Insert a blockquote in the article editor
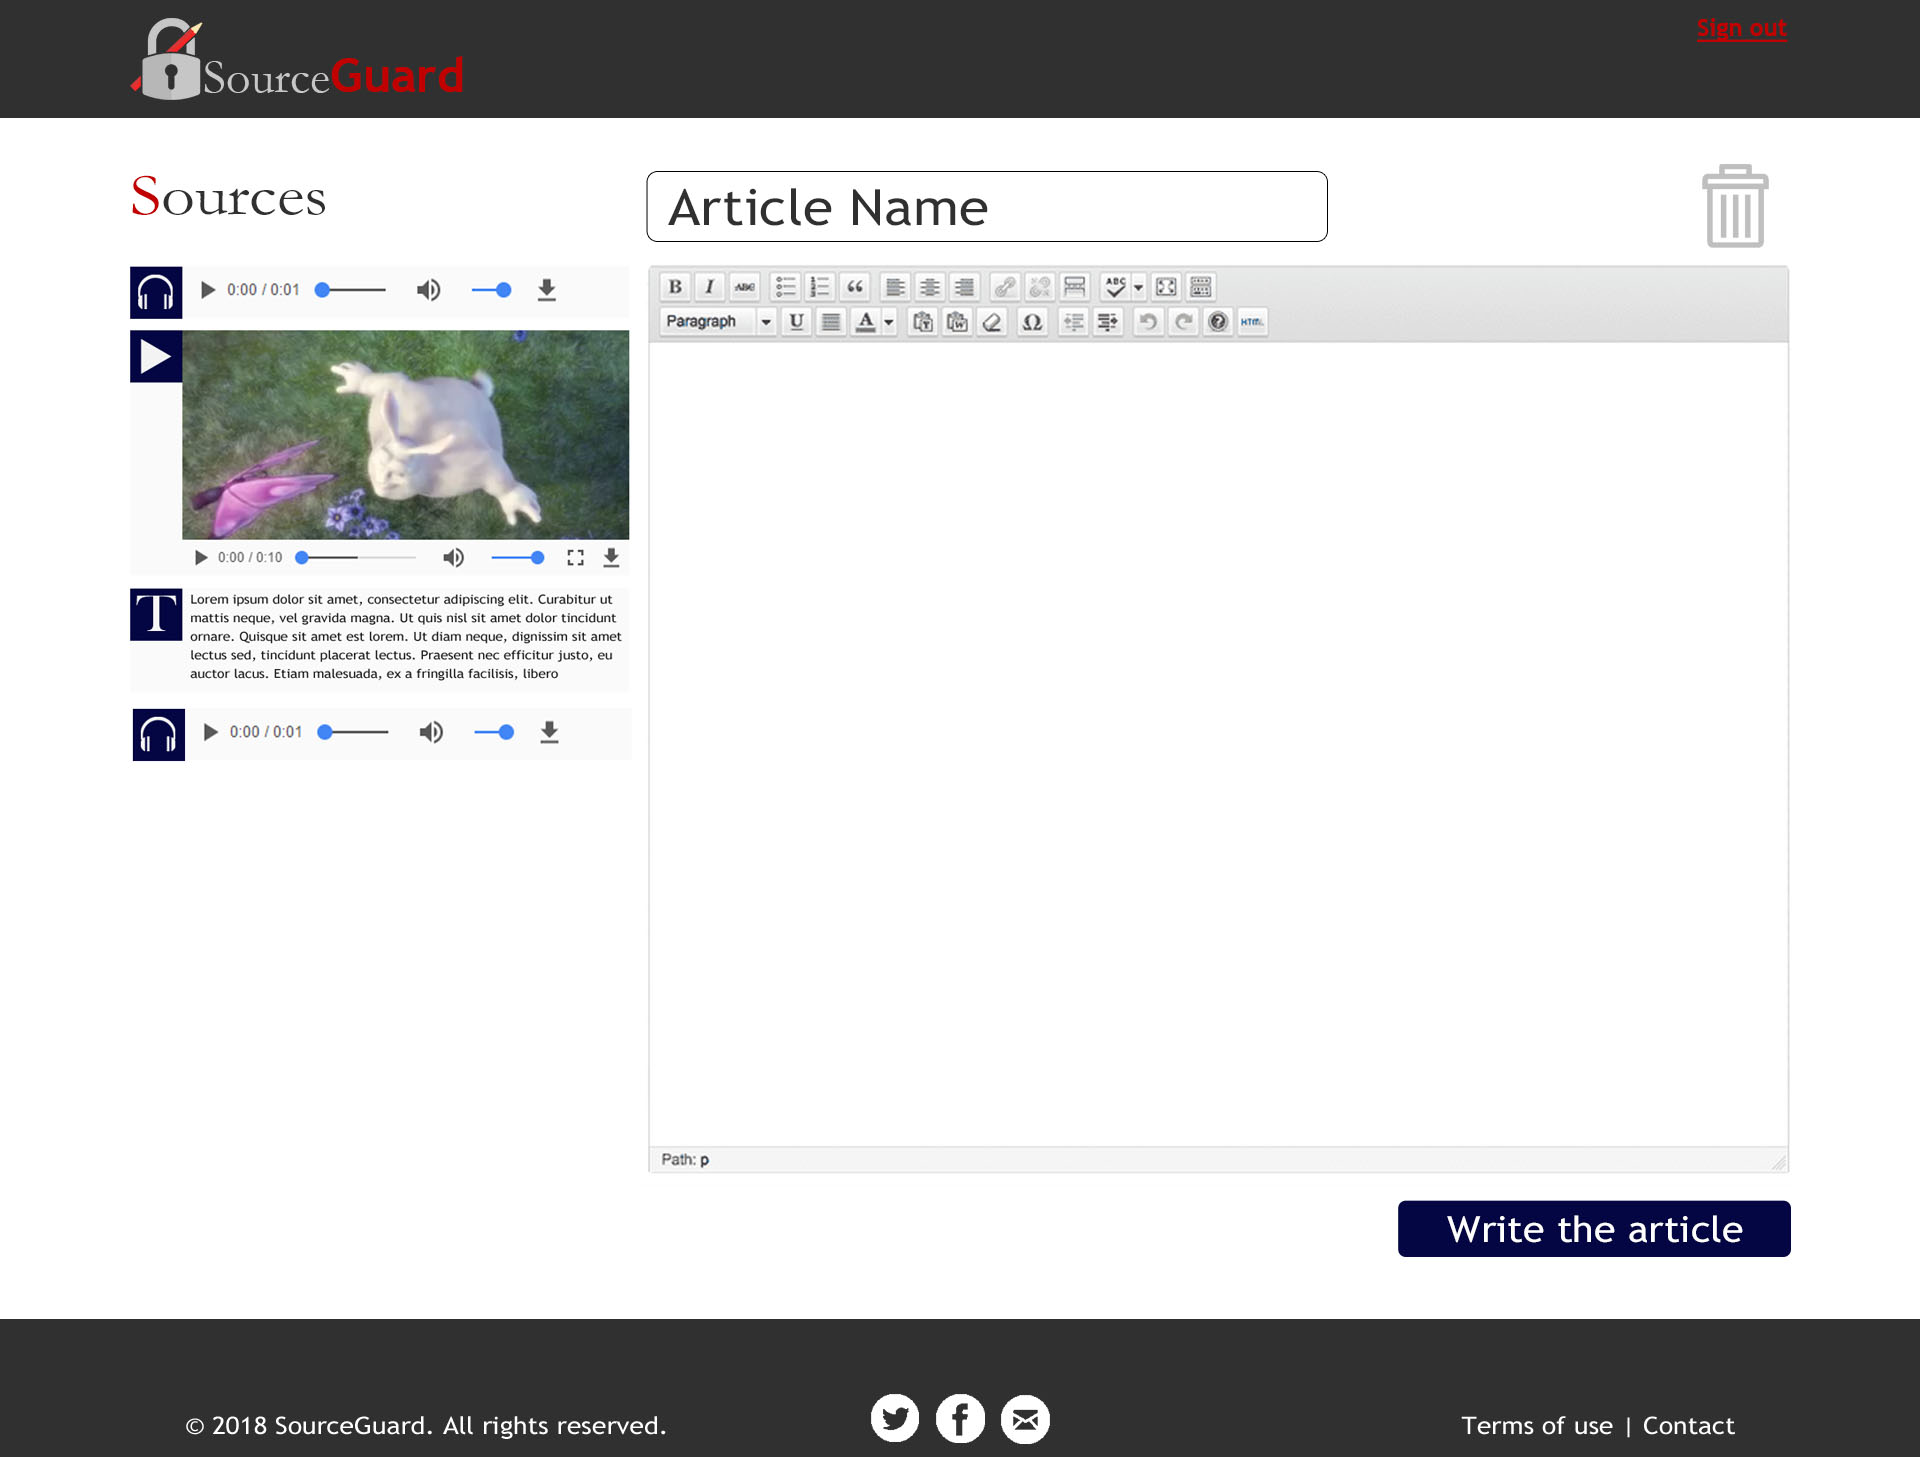1920x1457 pixels. (855, 287)
